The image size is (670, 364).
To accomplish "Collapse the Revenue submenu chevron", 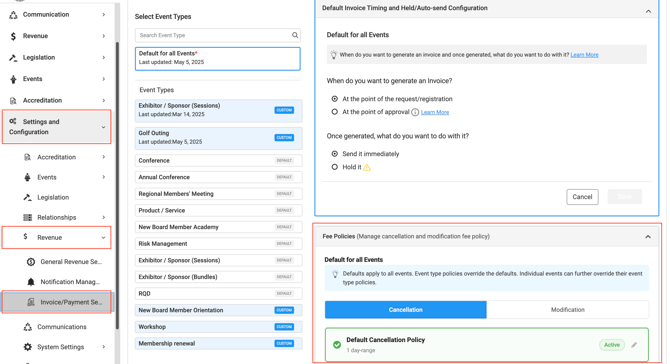I will [x=103, y=238].
